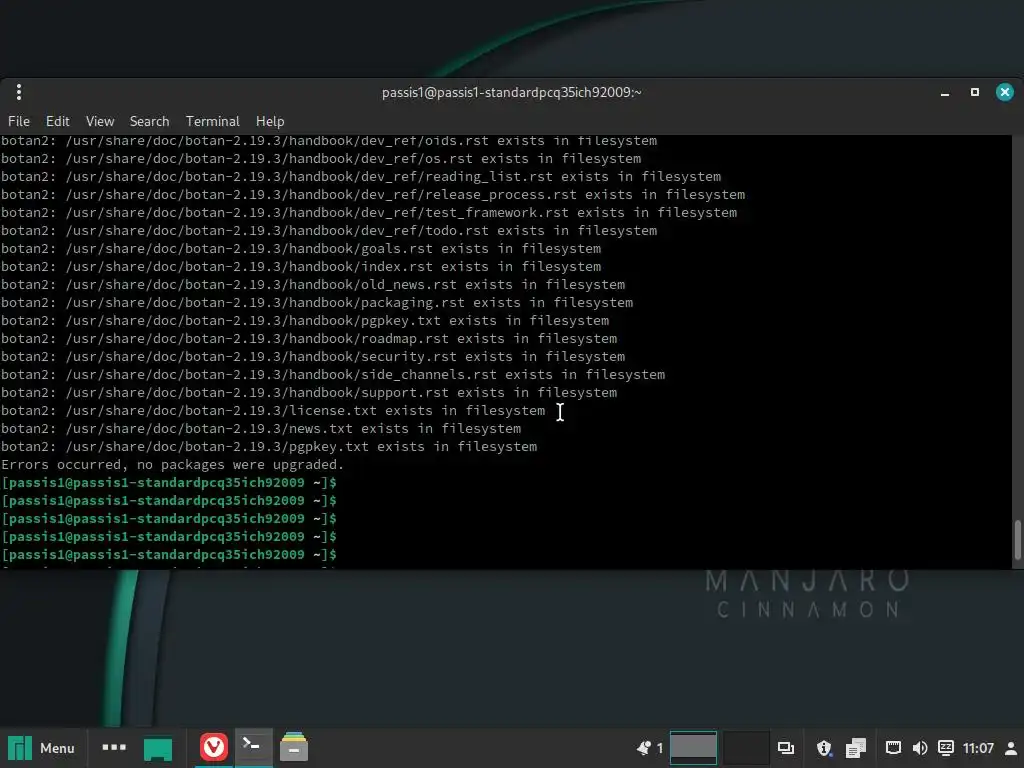The width and height of the screenshot is (1024, 768).
Task: Click the terminal vertical scrollbar thumb
Action: (x=1017, y=539)
